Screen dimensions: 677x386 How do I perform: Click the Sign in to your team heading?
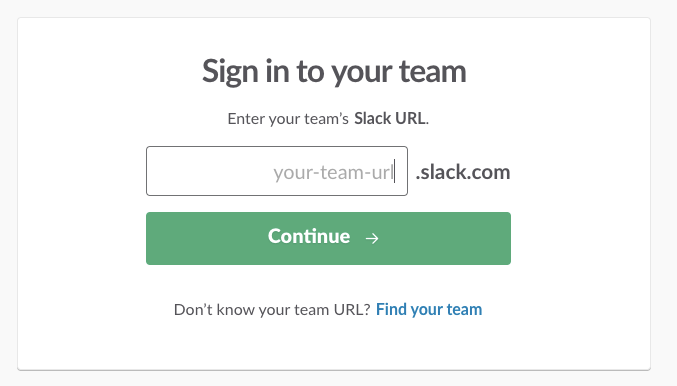coord(334,72)
